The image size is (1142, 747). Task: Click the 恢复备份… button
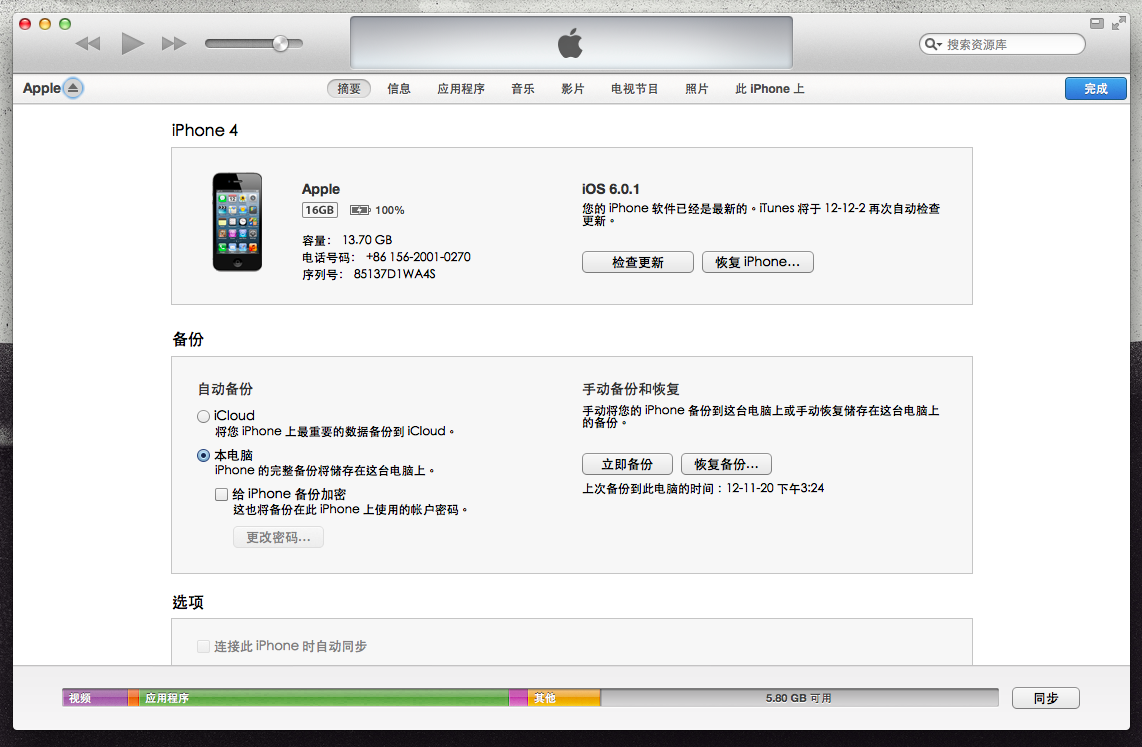point(726,465)
